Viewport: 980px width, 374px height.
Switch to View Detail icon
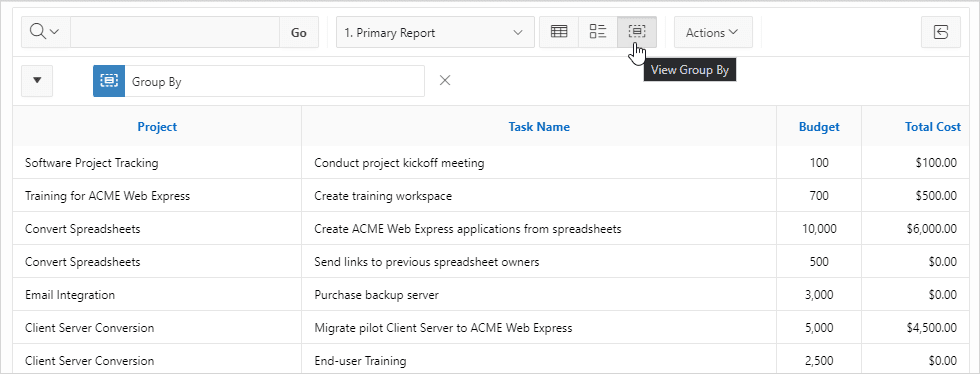(598, 33)
